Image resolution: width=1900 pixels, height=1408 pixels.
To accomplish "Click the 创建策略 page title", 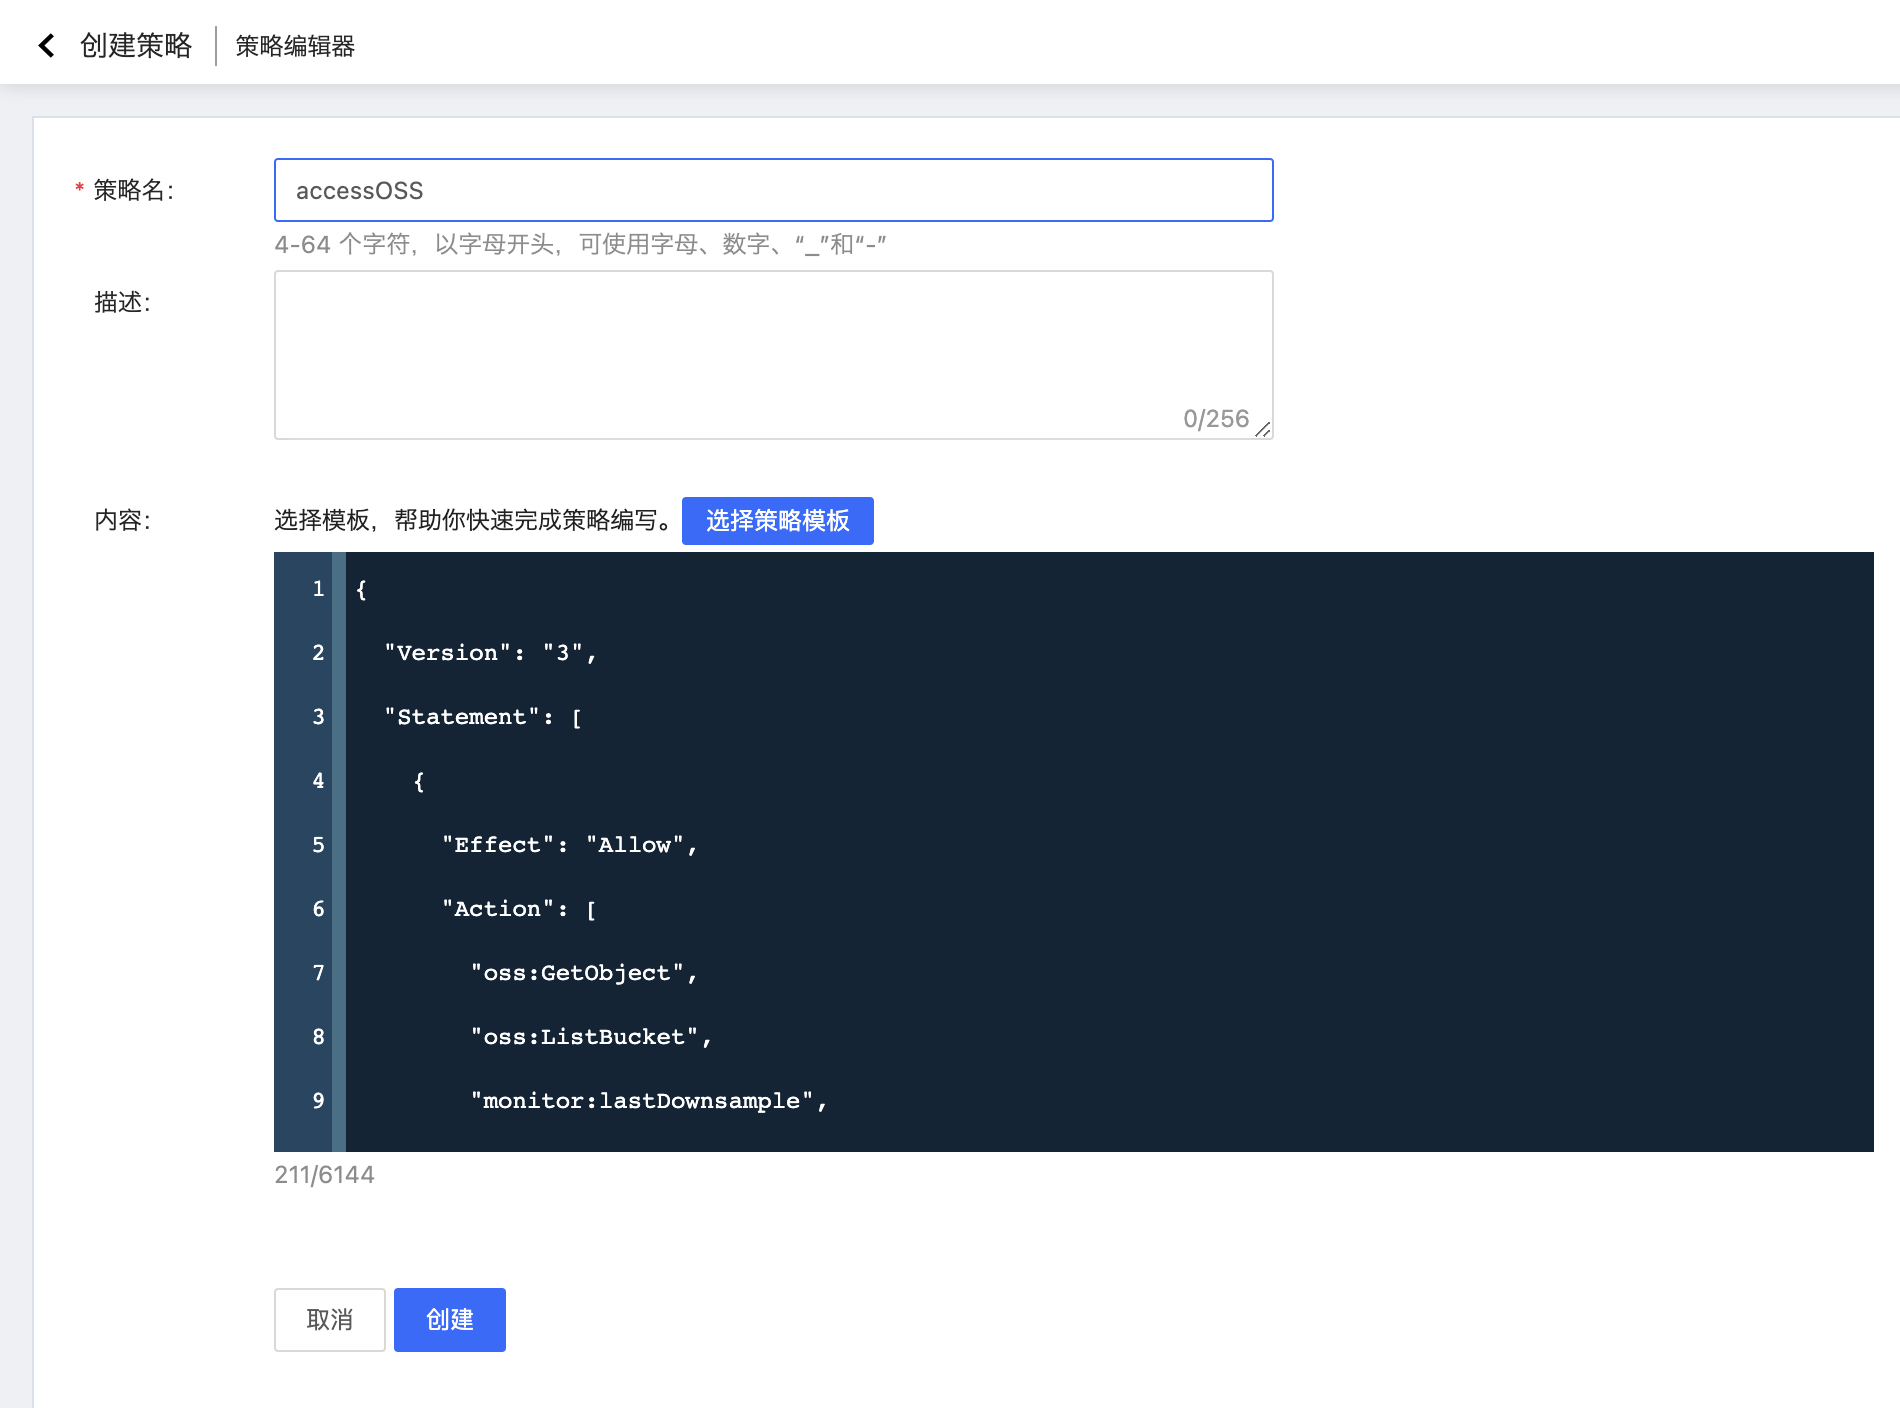I will tap(137, 44).
